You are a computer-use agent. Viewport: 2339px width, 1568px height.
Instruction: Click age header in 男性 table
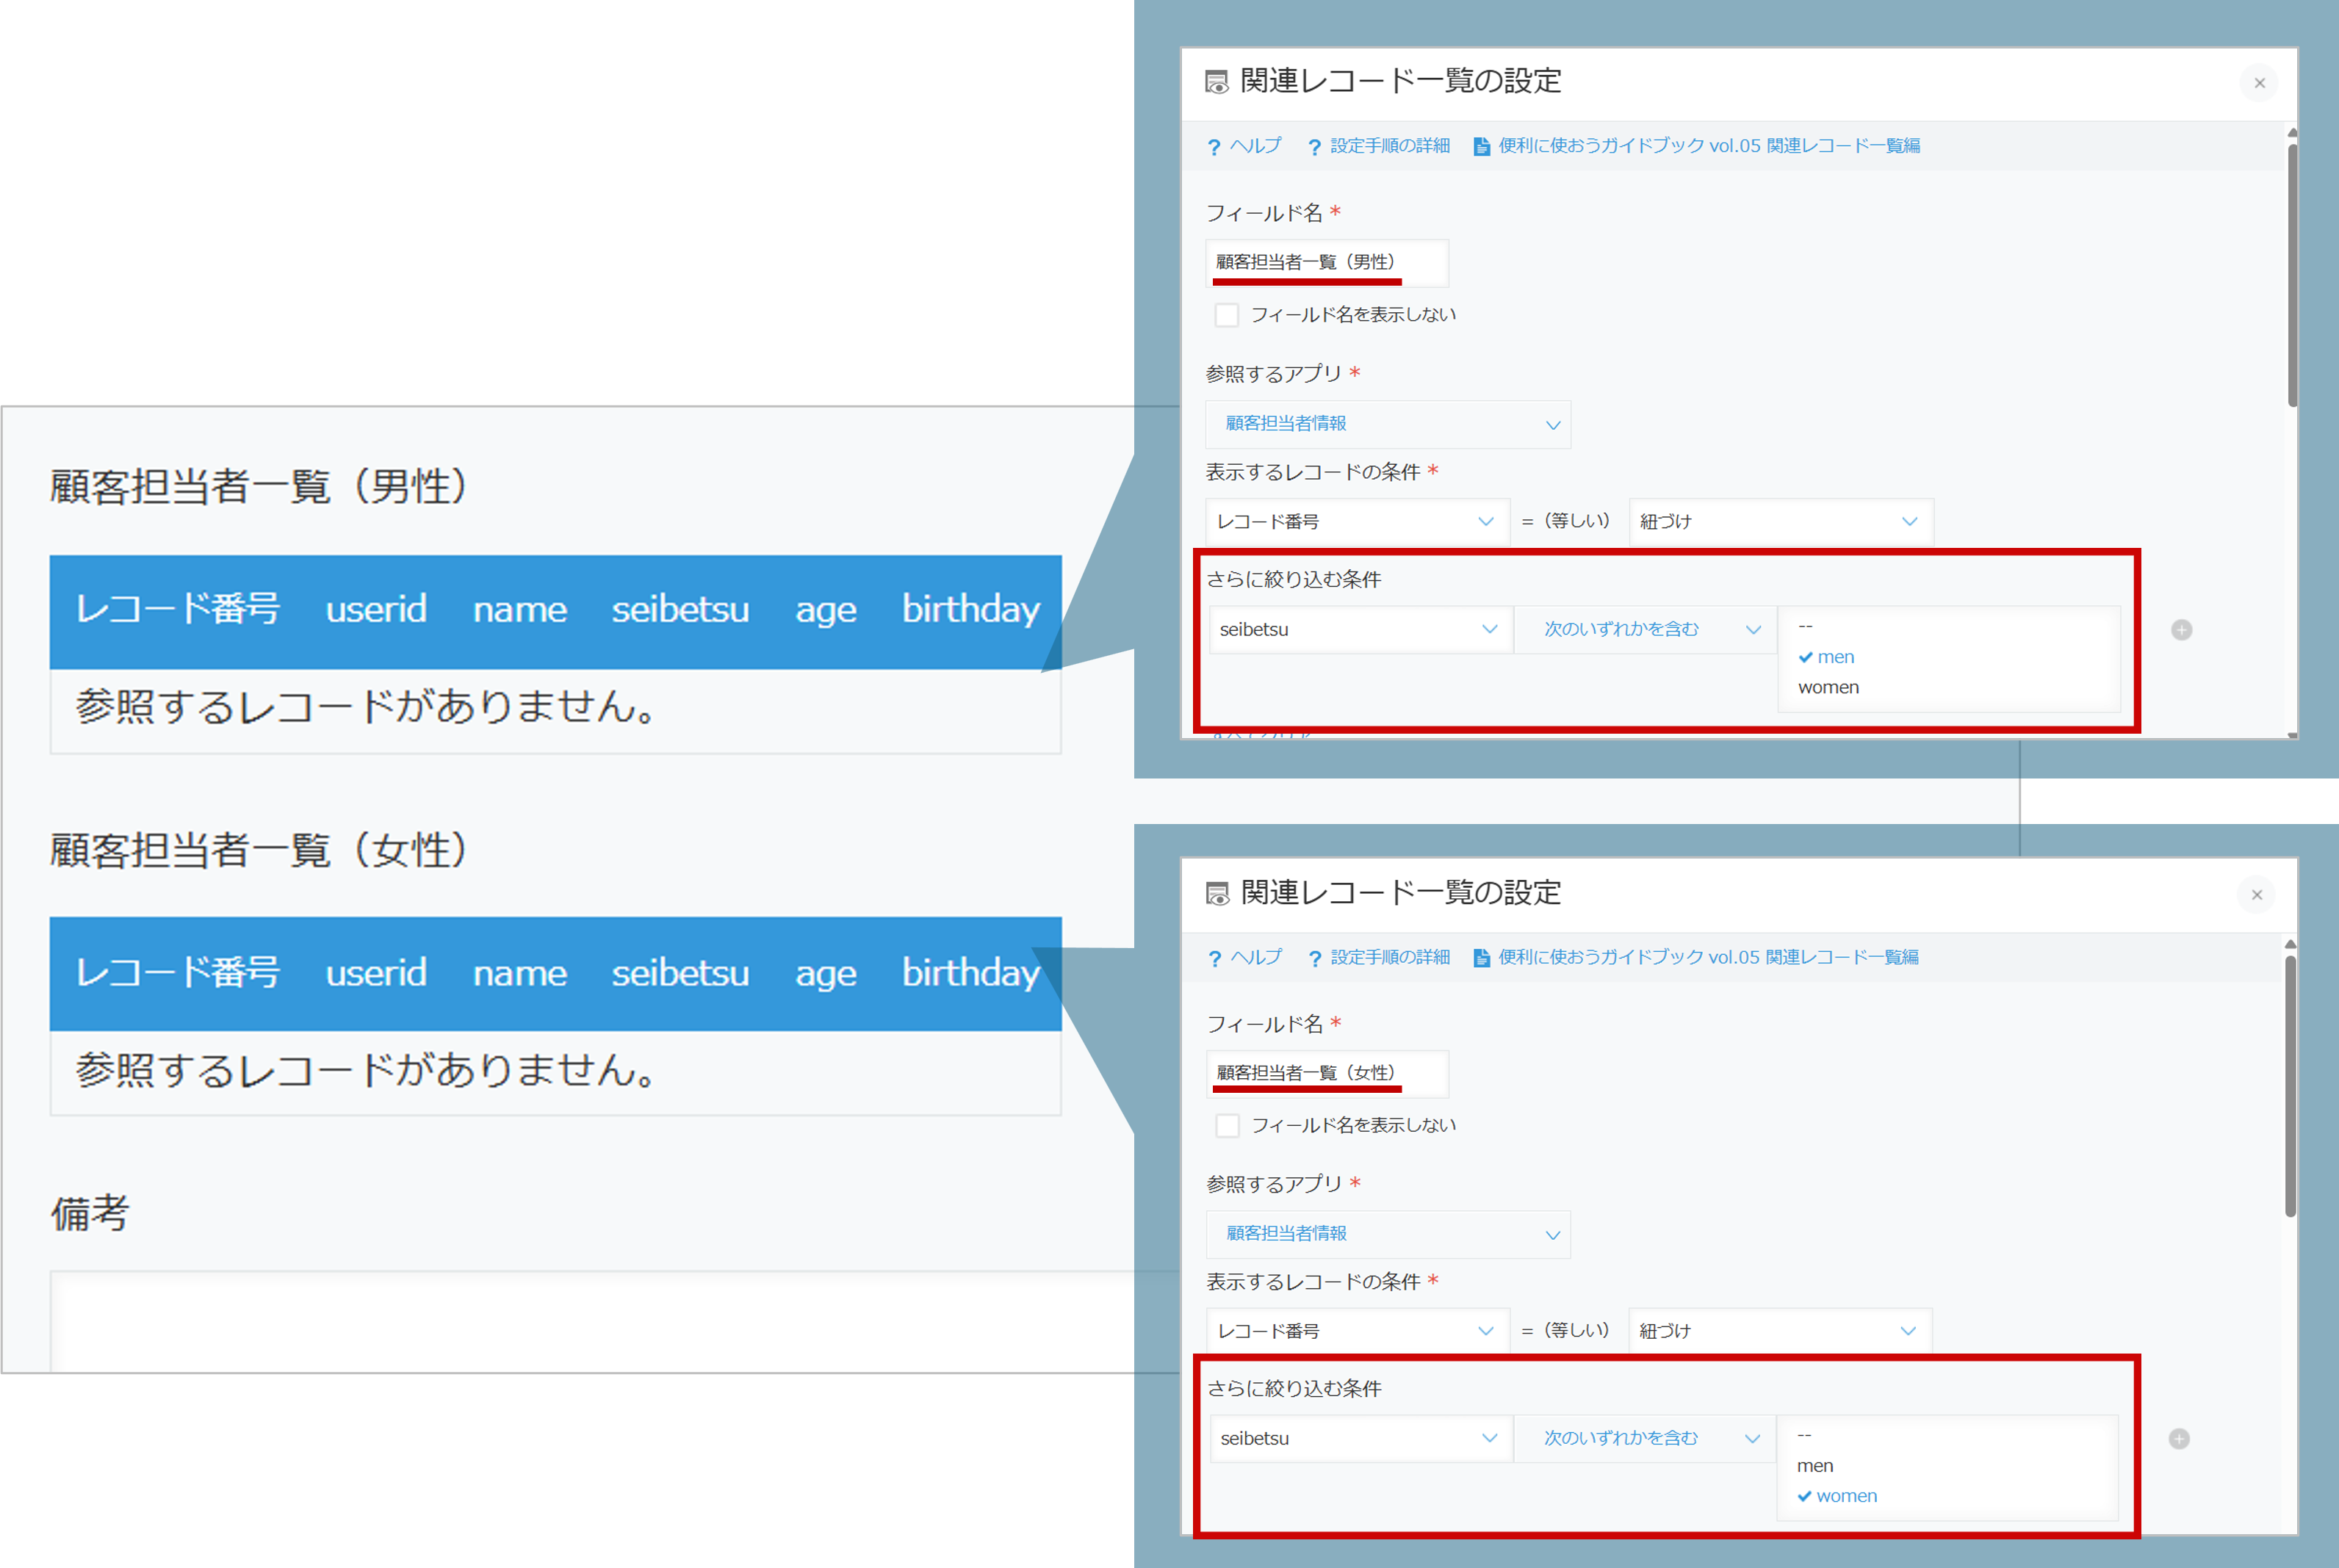point(826,612)
